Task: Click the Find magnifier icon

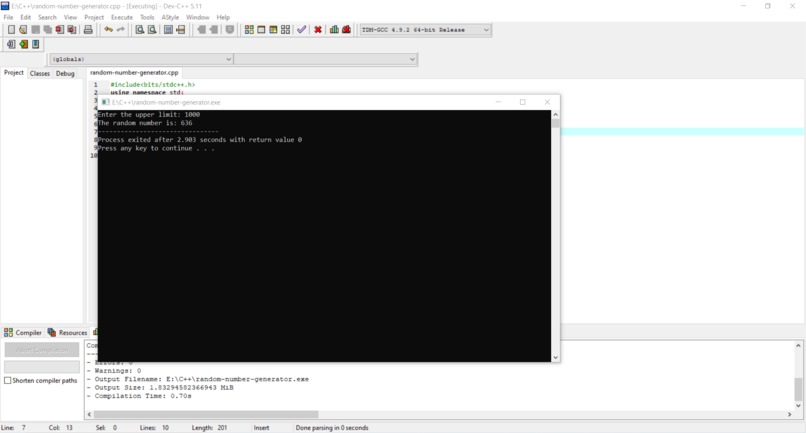Action: click(x=139, y=30)
